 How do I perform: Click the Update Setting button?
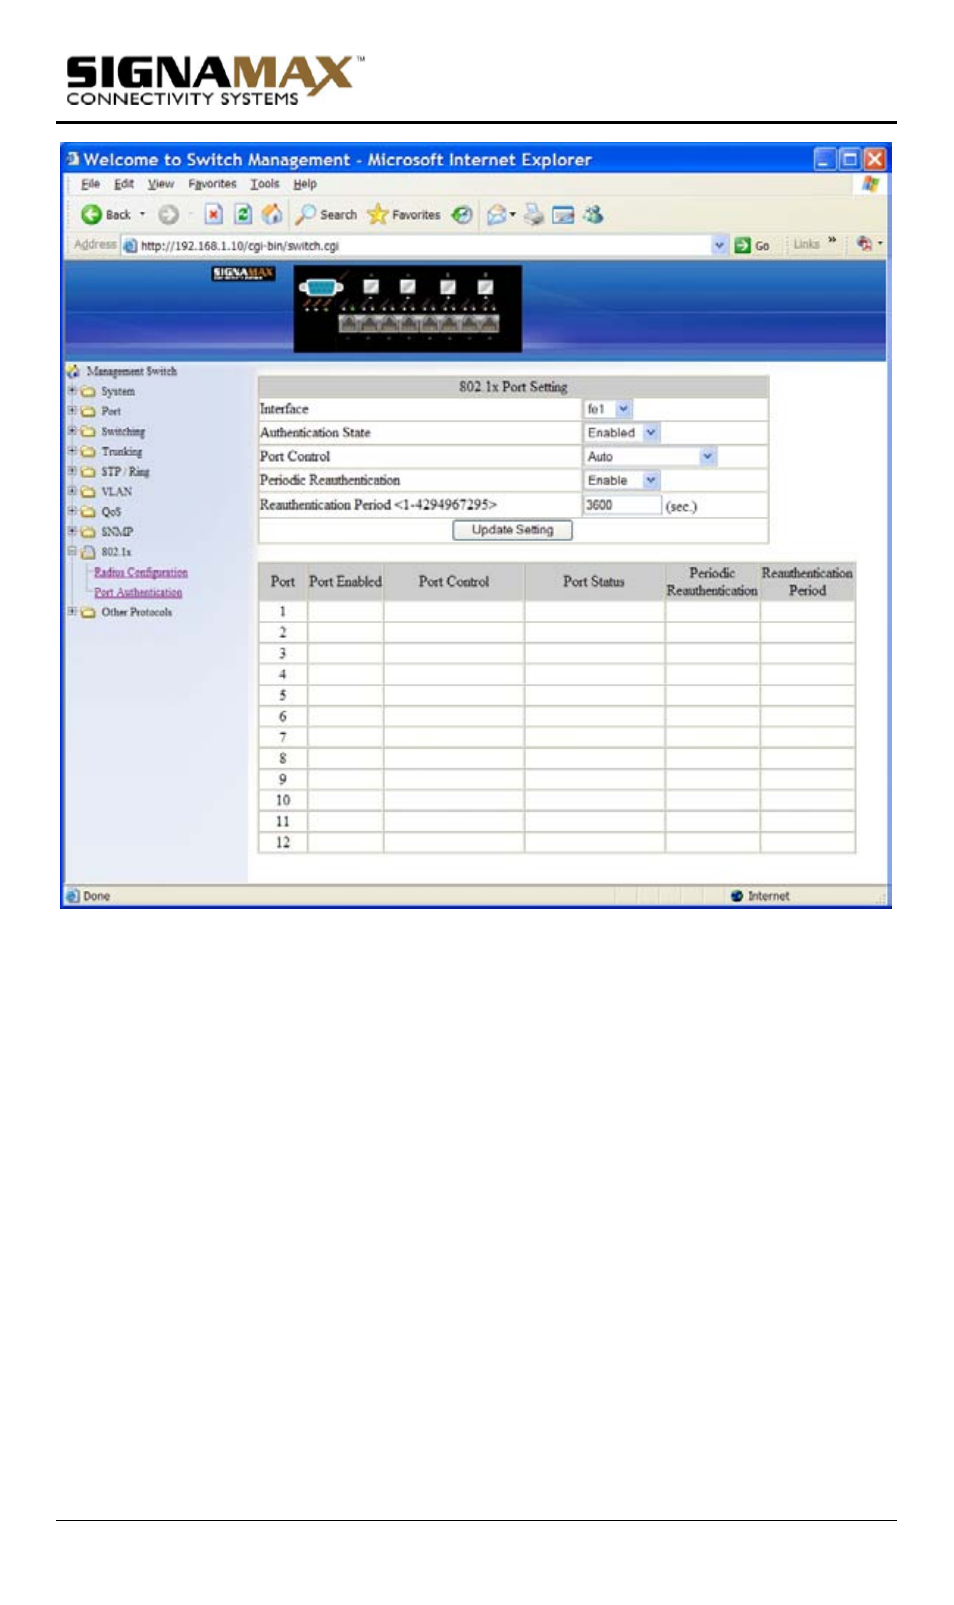click(513, 530)
